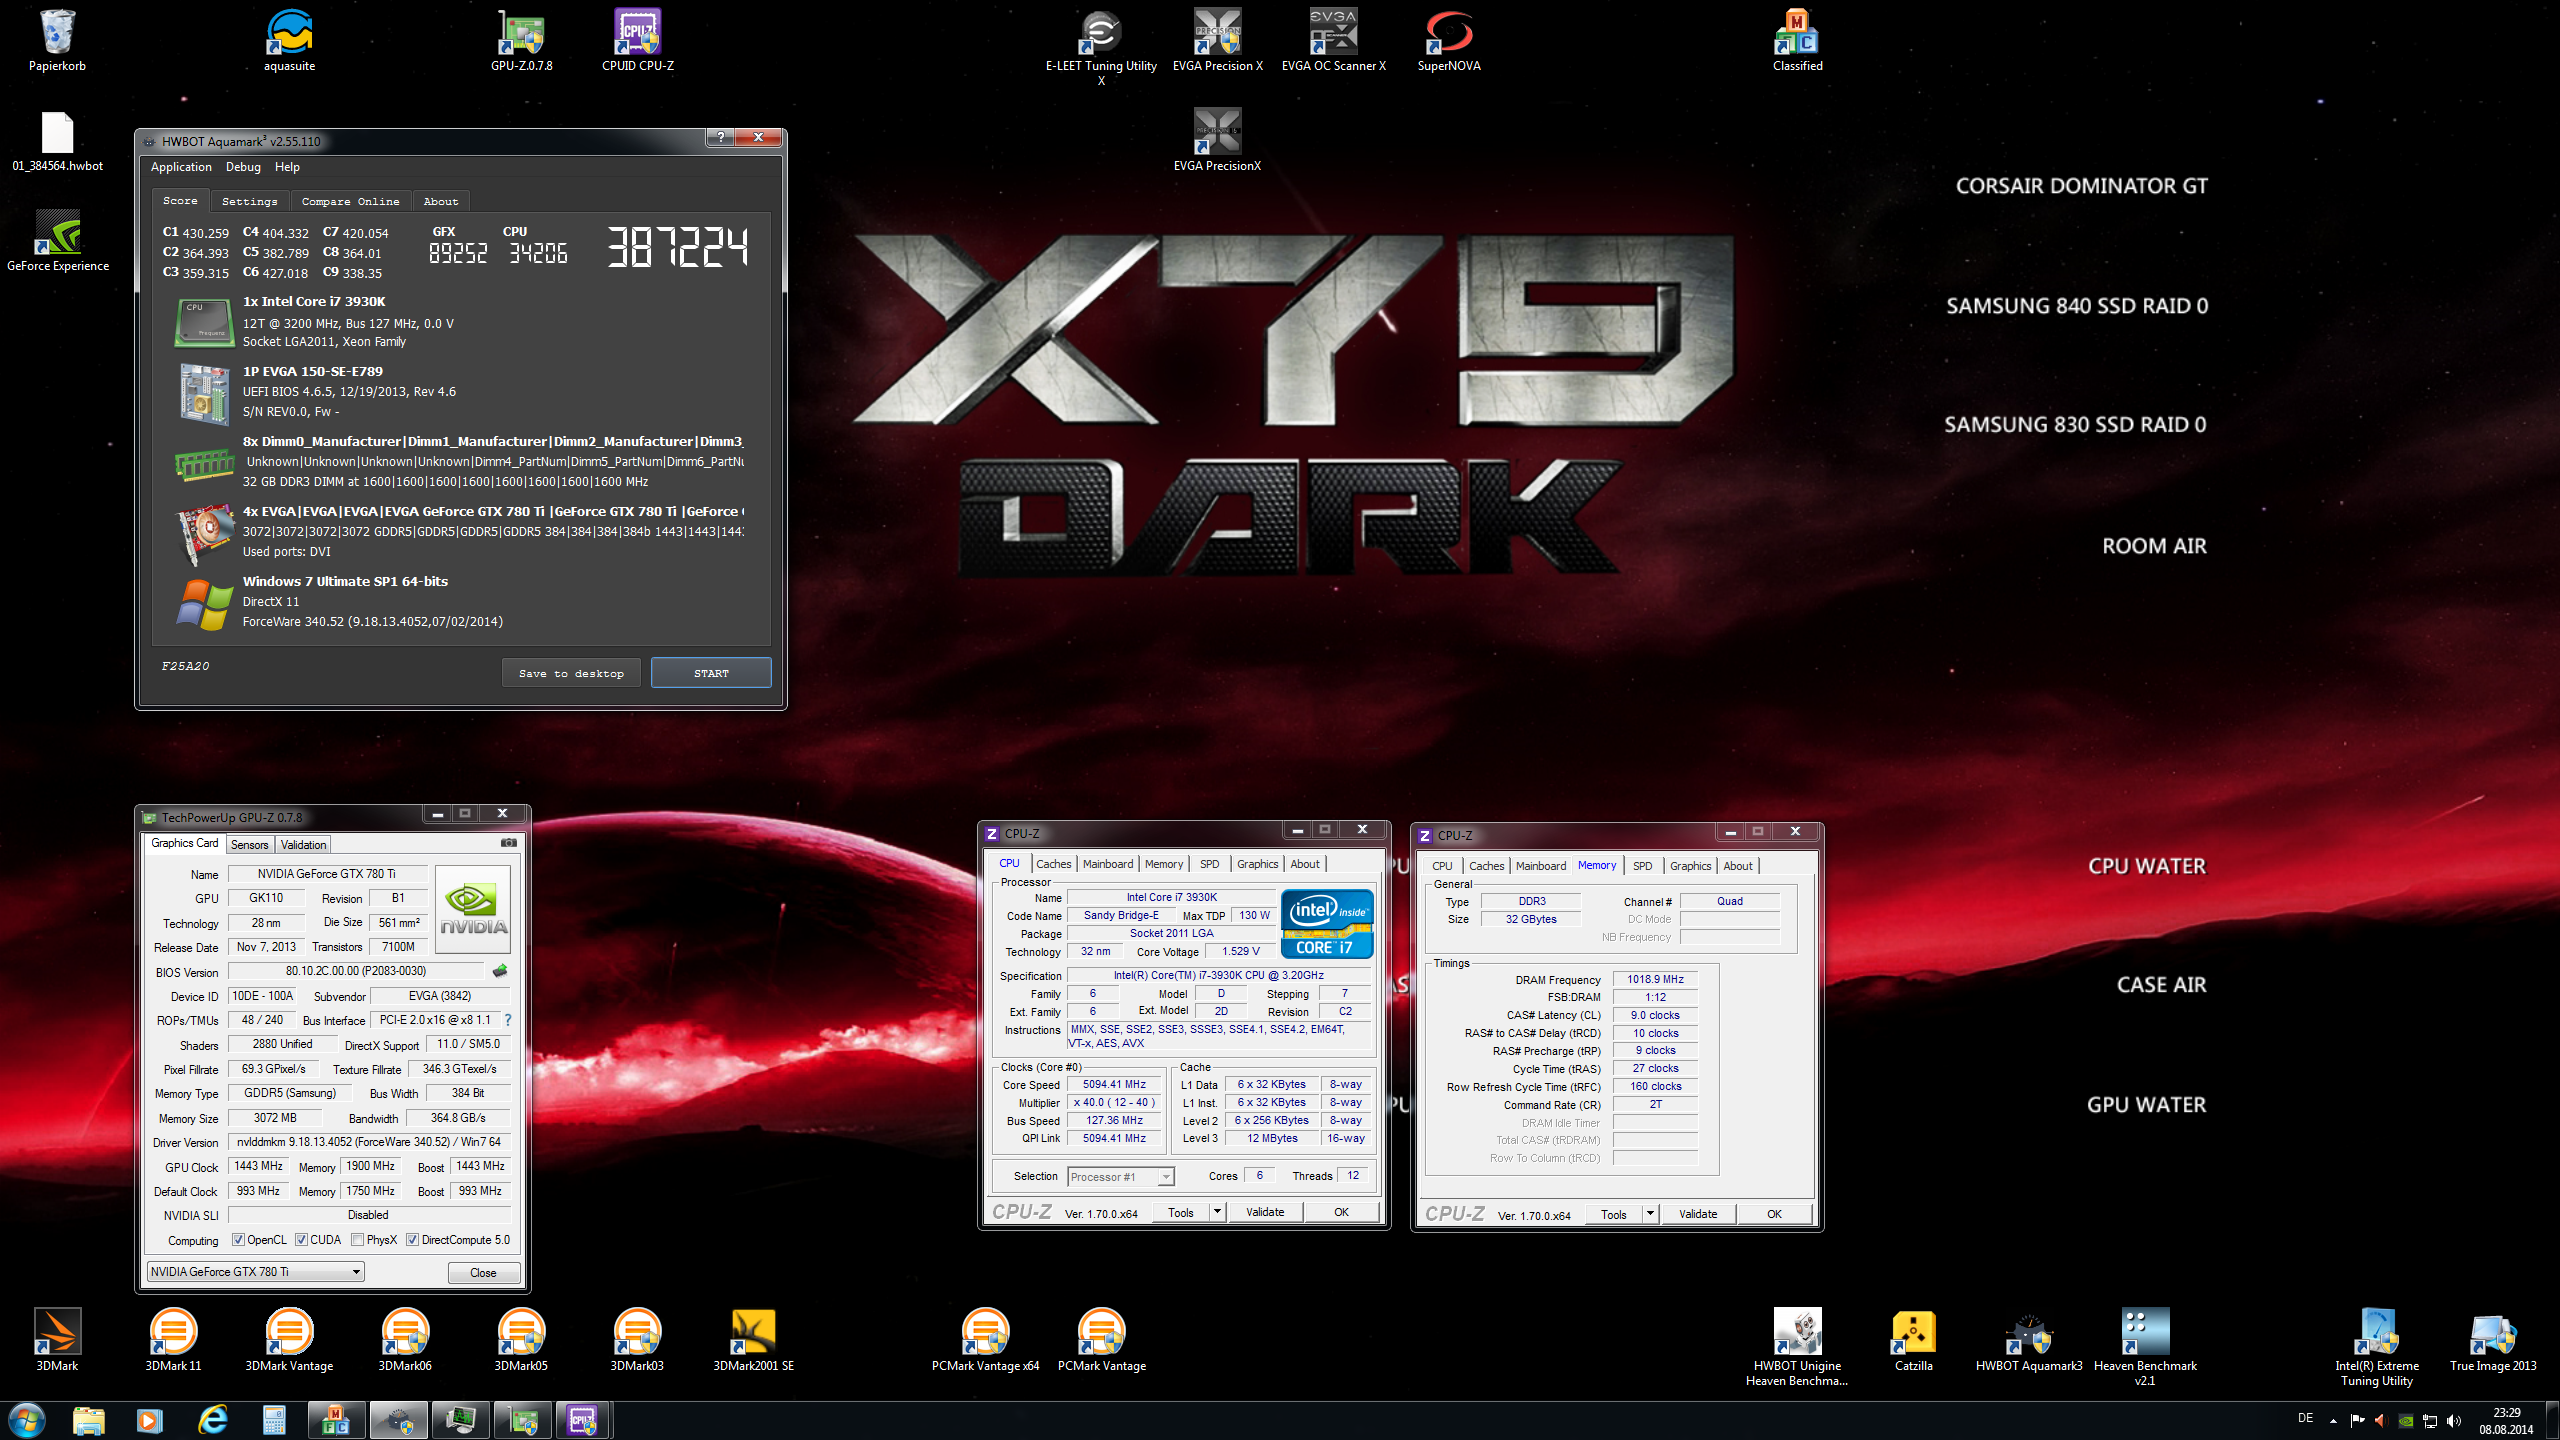Click the volume speaker tray icon
Screen dimensions: 2560x1440
tap(2454, 1421)
